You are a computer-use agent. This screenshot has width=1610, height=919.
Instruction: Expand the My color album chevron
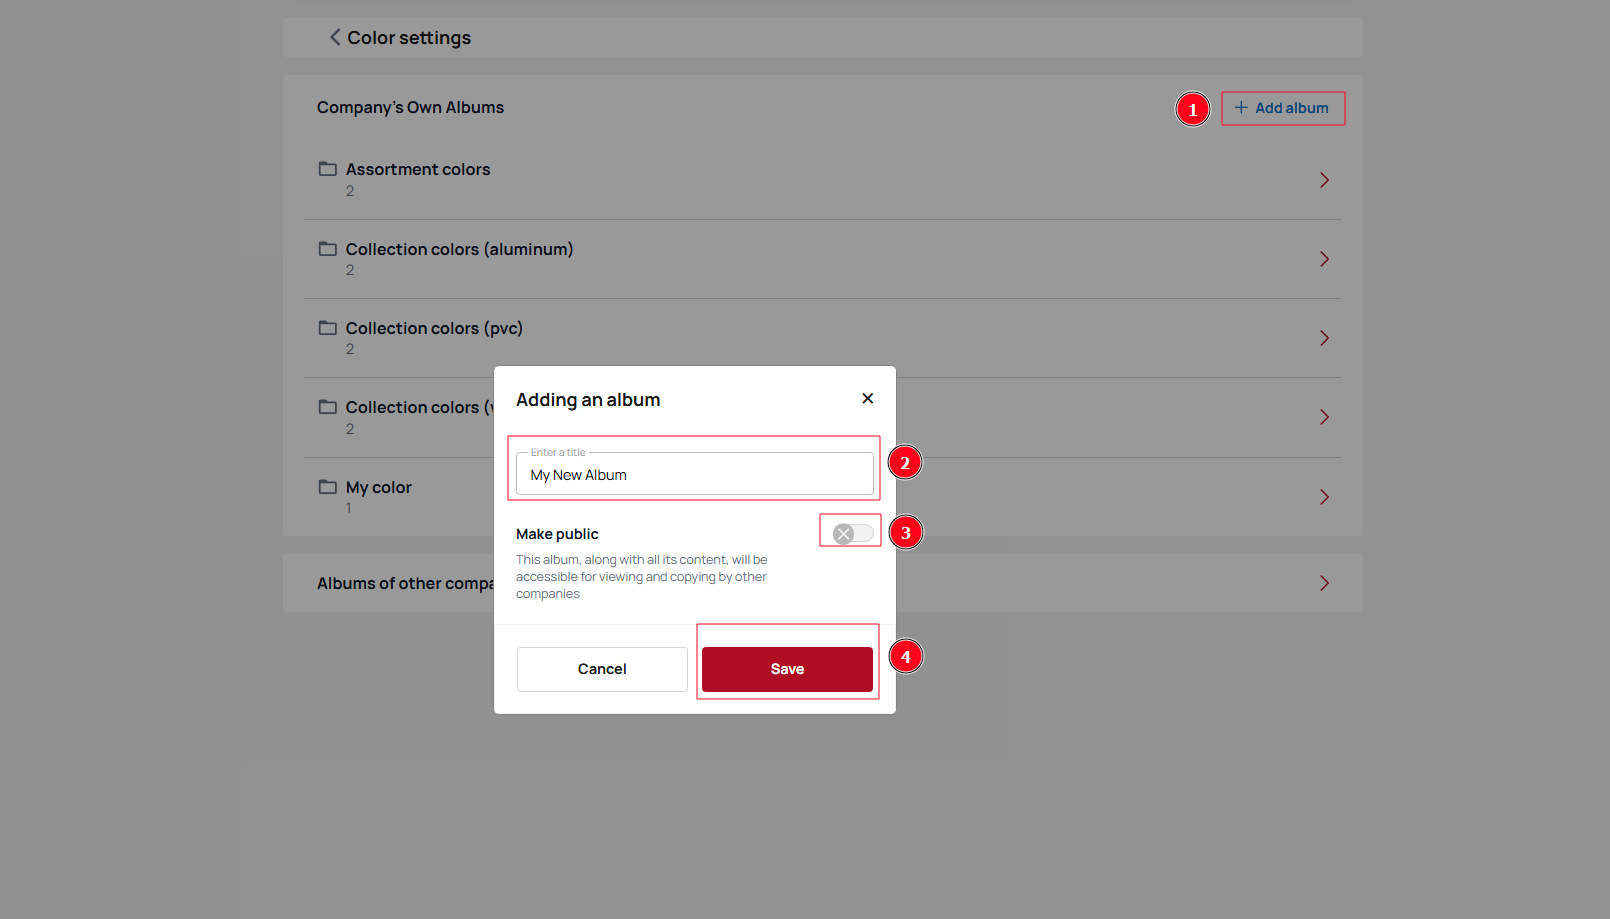click(x=1324, y=497)
